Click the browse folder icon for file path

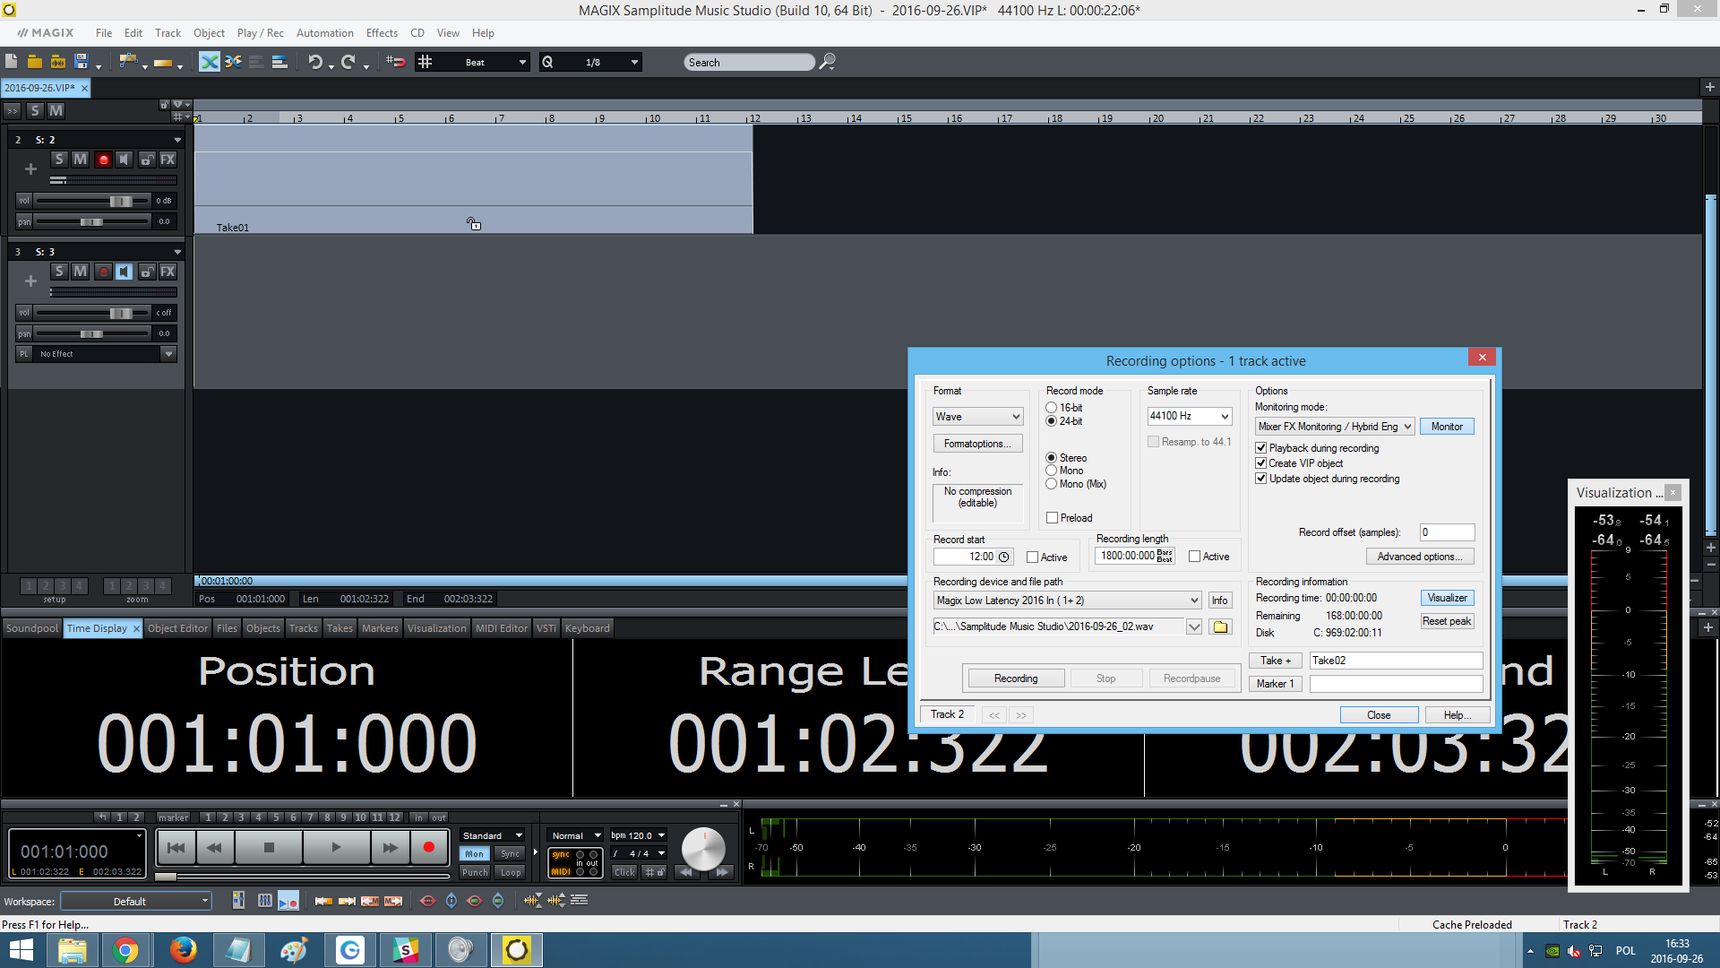pyautogui.click(x=1220, y=627)
